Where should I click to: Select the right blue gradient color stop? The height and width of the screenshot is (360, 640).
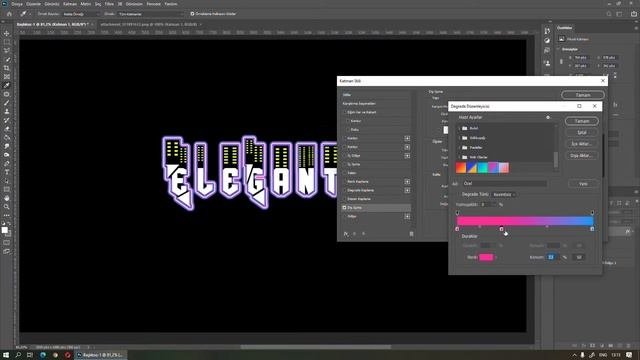pos(592,229)
